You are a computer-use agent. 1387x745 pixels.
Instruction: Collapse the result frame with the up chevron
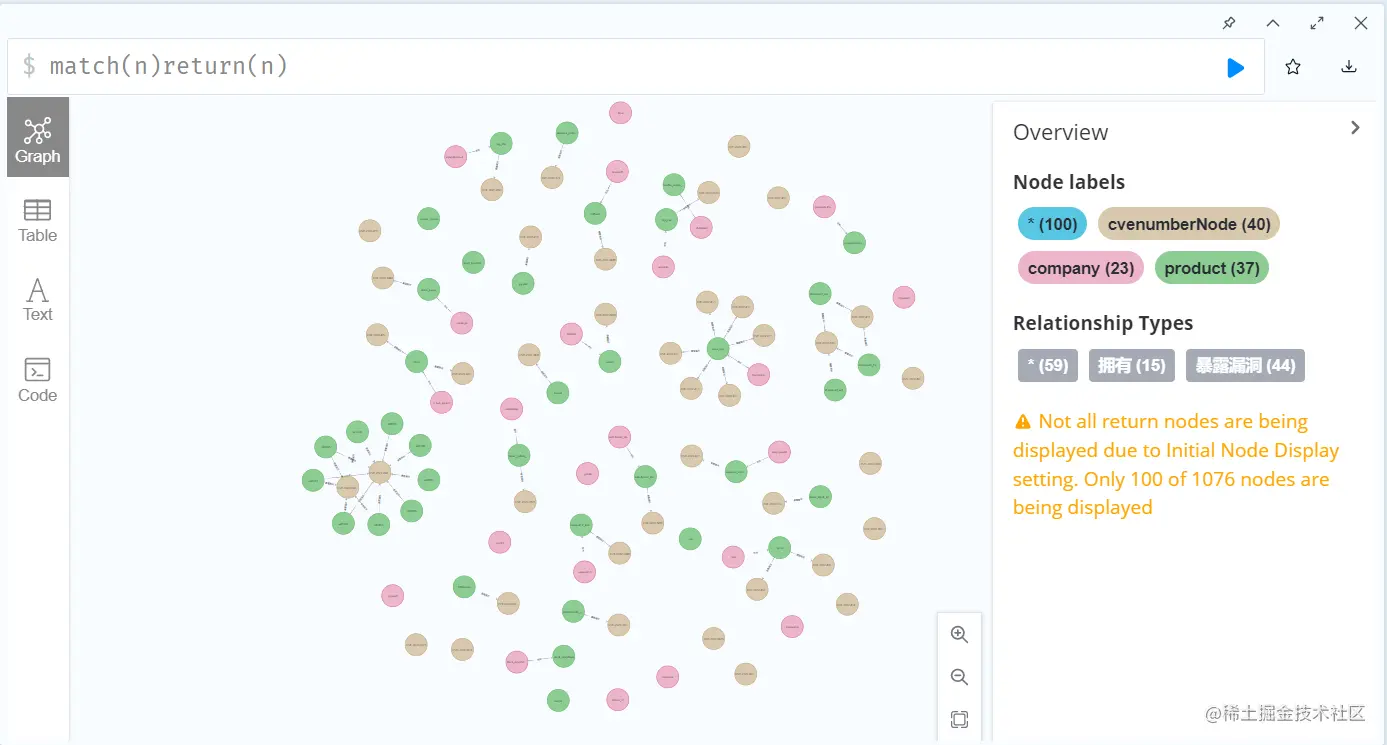click(1273, 23)
